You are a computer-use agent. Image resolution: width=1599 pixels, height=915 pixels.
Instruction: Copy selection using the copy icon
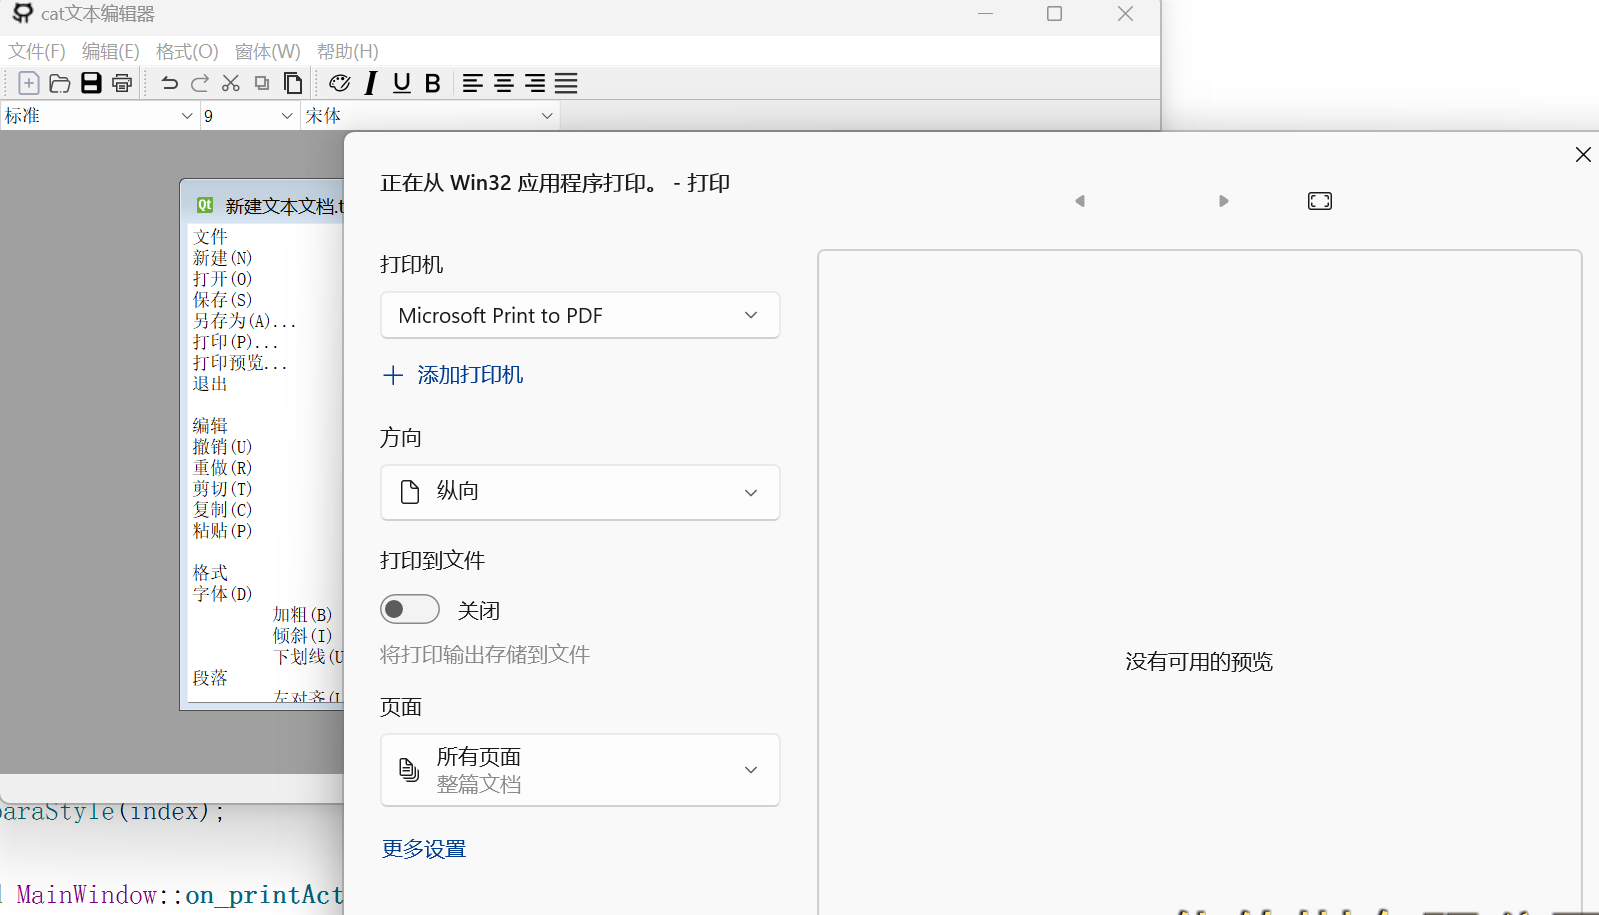coord(262,83)
